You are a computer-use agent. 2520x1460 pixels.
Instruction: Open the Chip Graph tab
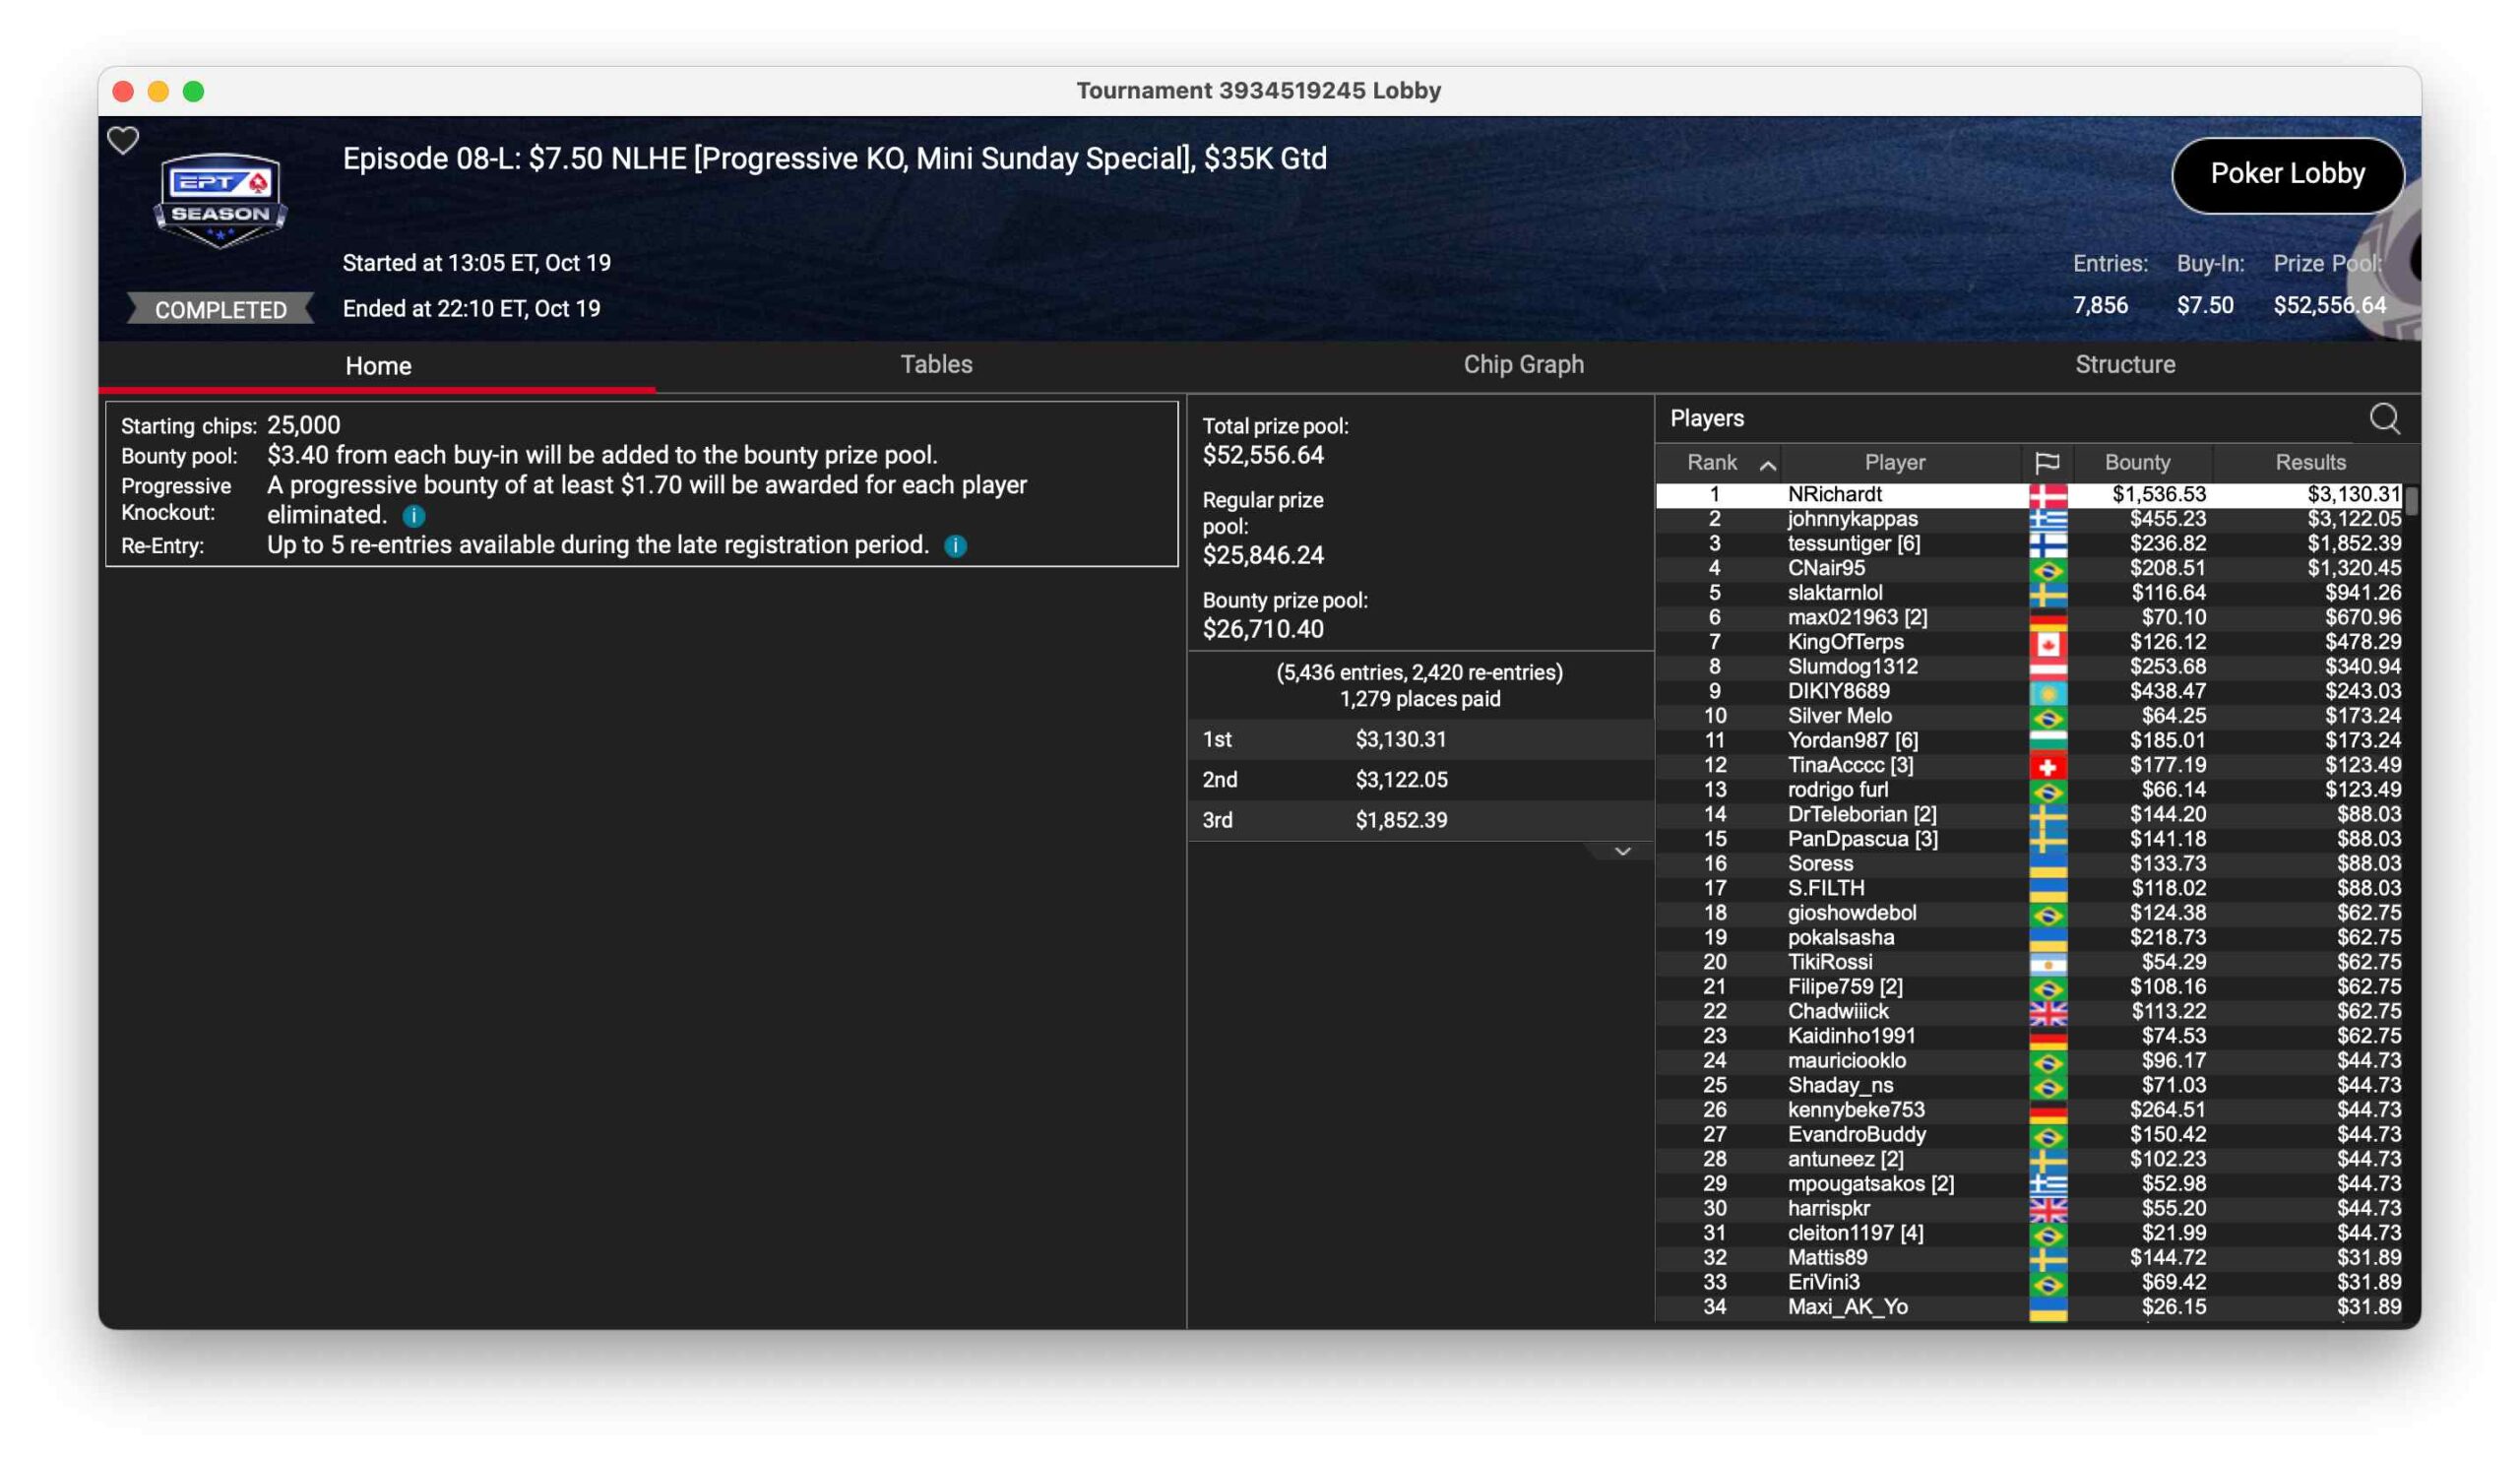point(1523,365)
